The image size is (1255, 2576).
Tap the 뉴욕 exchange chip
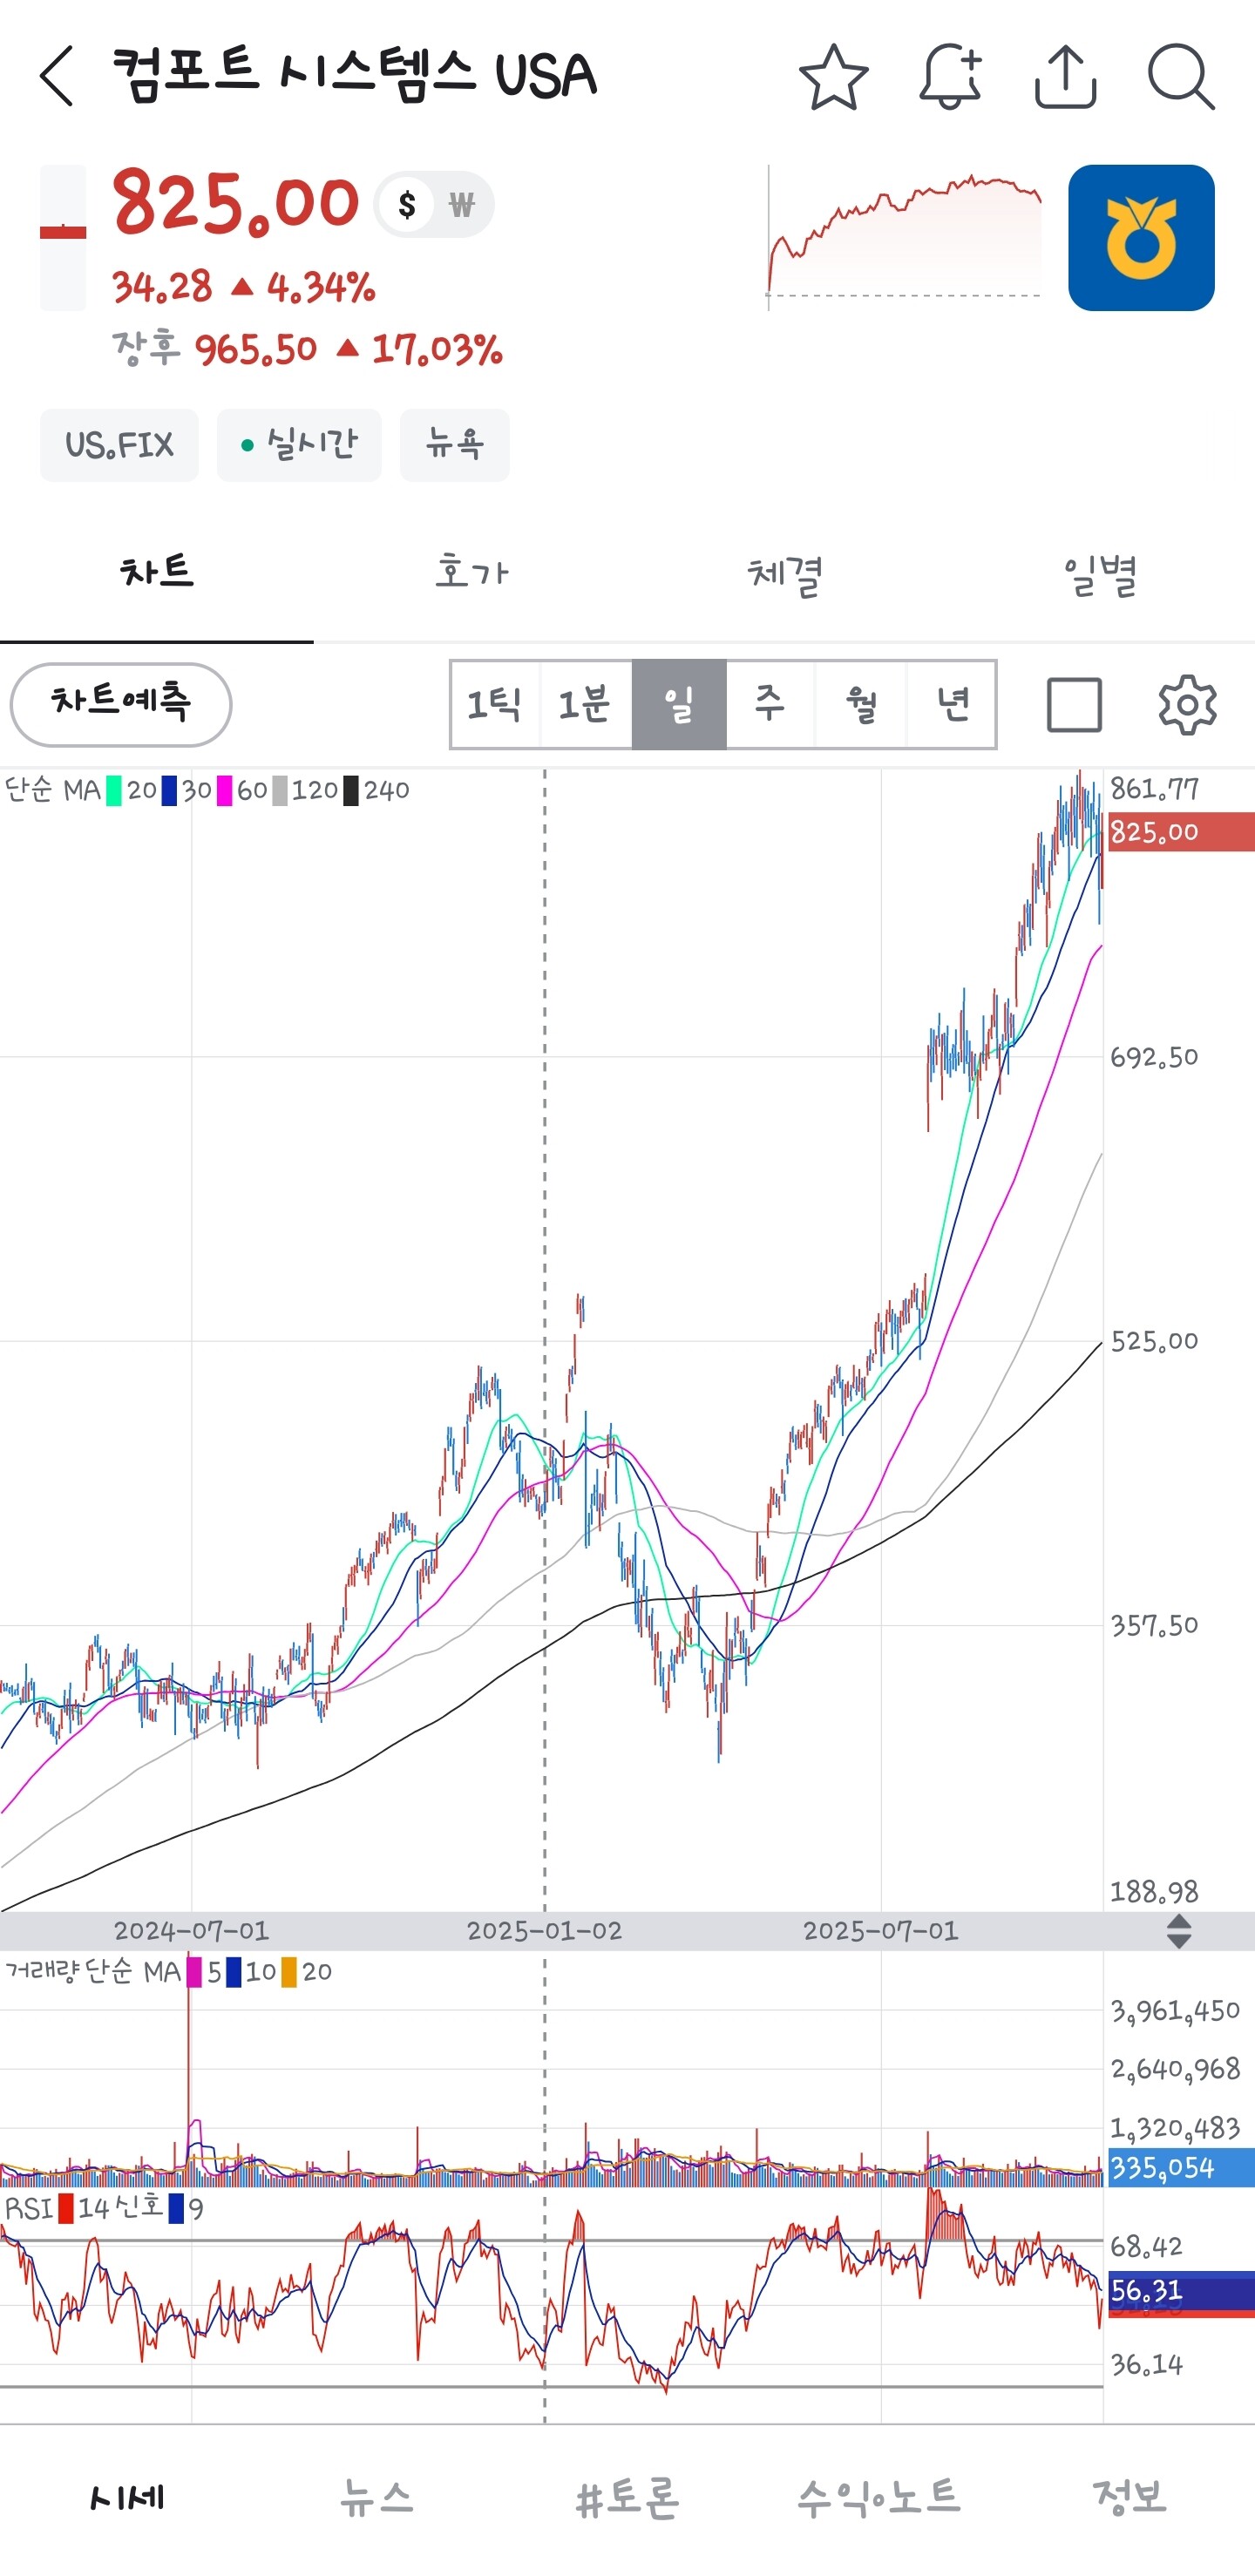[455, 445]
